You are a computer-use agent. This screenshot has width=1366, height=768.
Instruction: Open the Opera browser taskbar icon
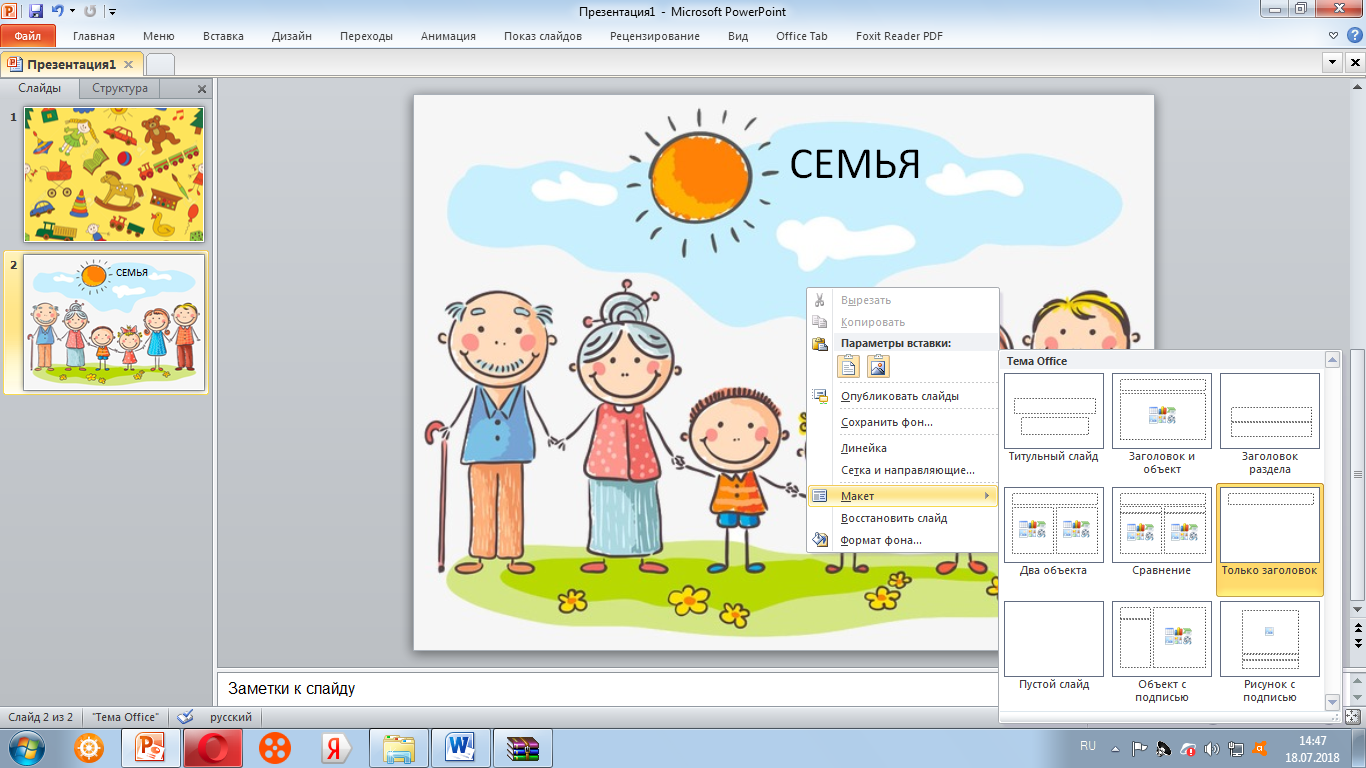pyautogui.click(x=212, y=748)
